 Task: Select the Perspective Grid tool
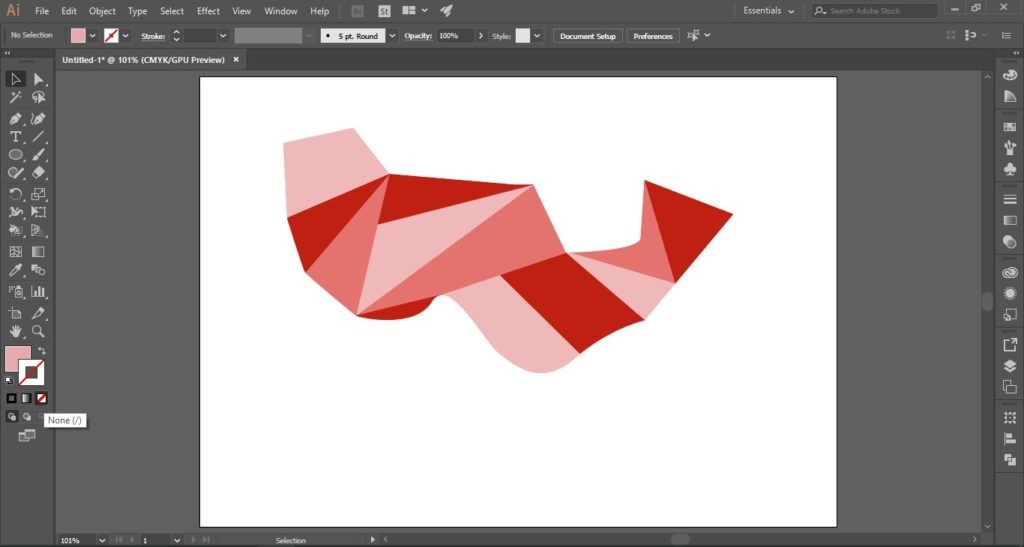[x=39, y=230]
